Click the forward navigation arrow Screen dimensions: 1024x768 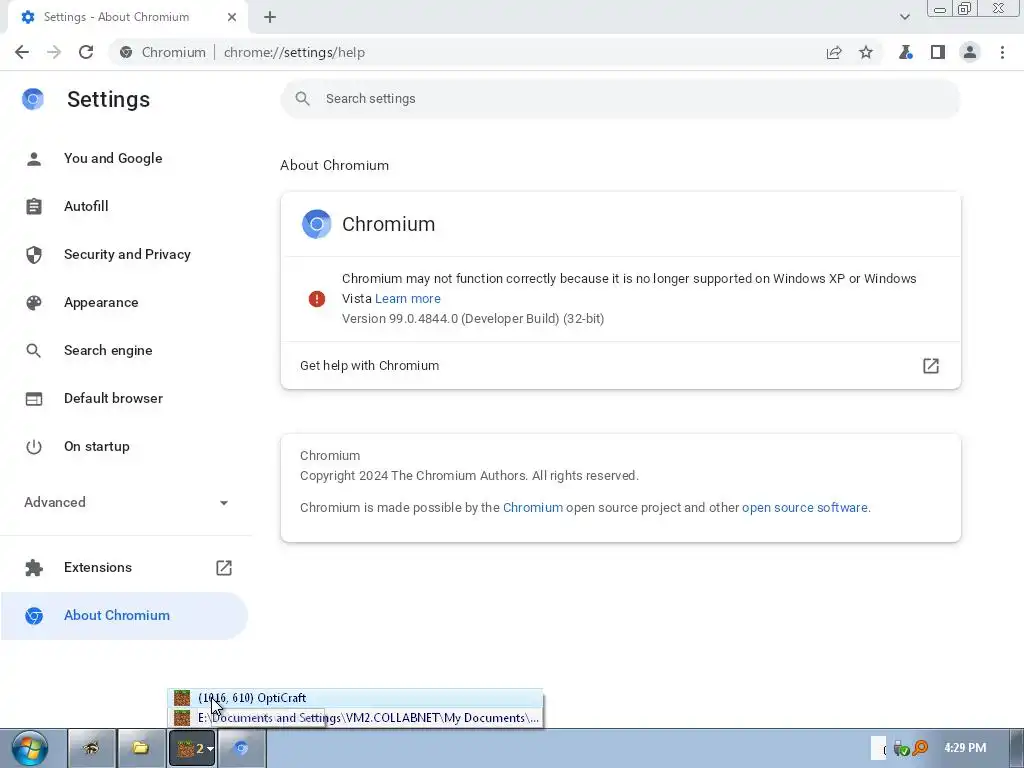54,52
